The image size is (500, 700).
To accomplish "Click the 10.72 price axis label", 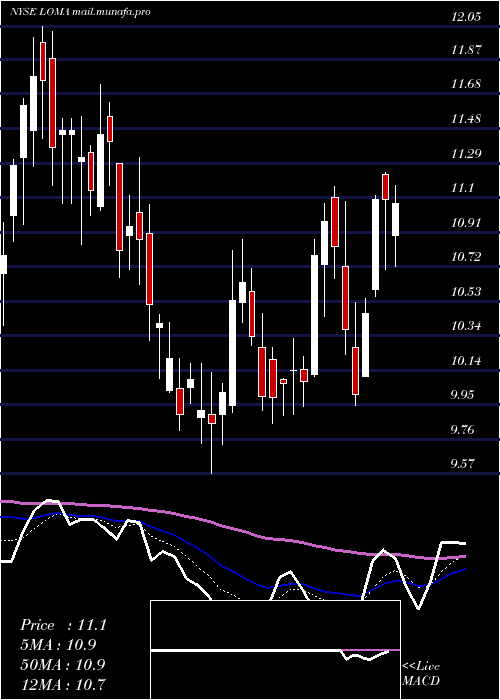I will [x=466, y=257].
